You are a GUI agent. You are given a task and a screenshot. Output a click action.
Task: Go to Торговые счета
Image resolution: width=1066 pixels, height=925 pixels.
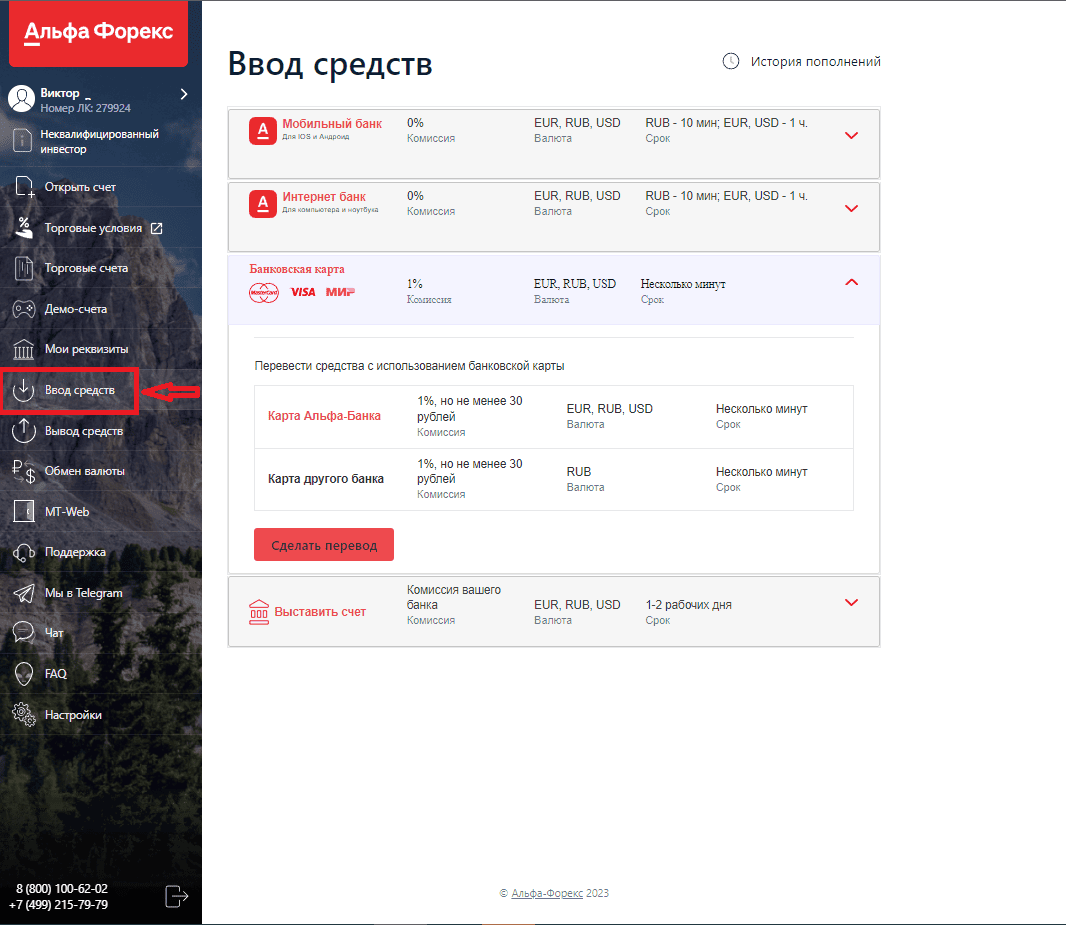(86, 268)
